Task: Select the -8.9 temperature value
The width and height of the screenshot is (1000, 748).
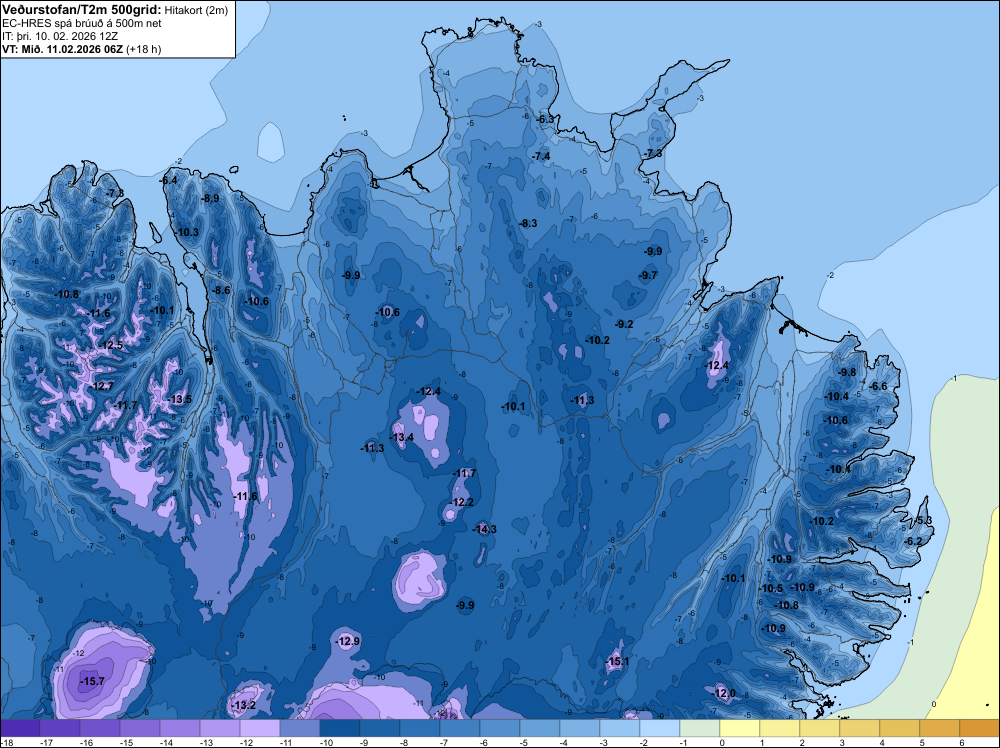Action: (x=210, y=199)
